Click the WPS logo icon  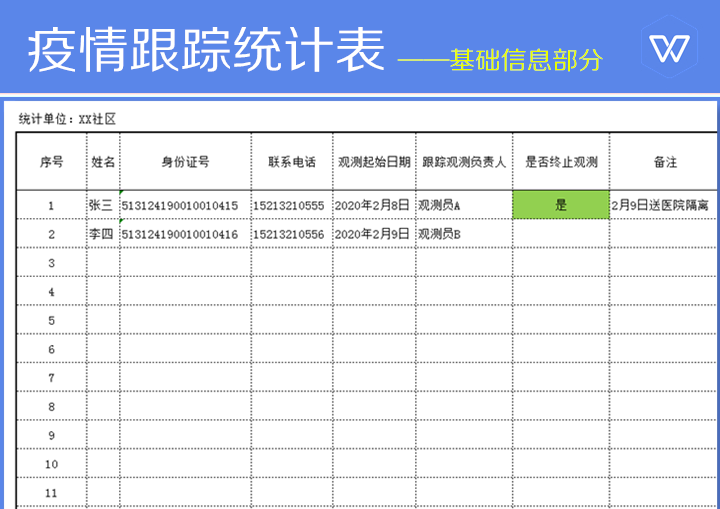(x=669, y=47)
